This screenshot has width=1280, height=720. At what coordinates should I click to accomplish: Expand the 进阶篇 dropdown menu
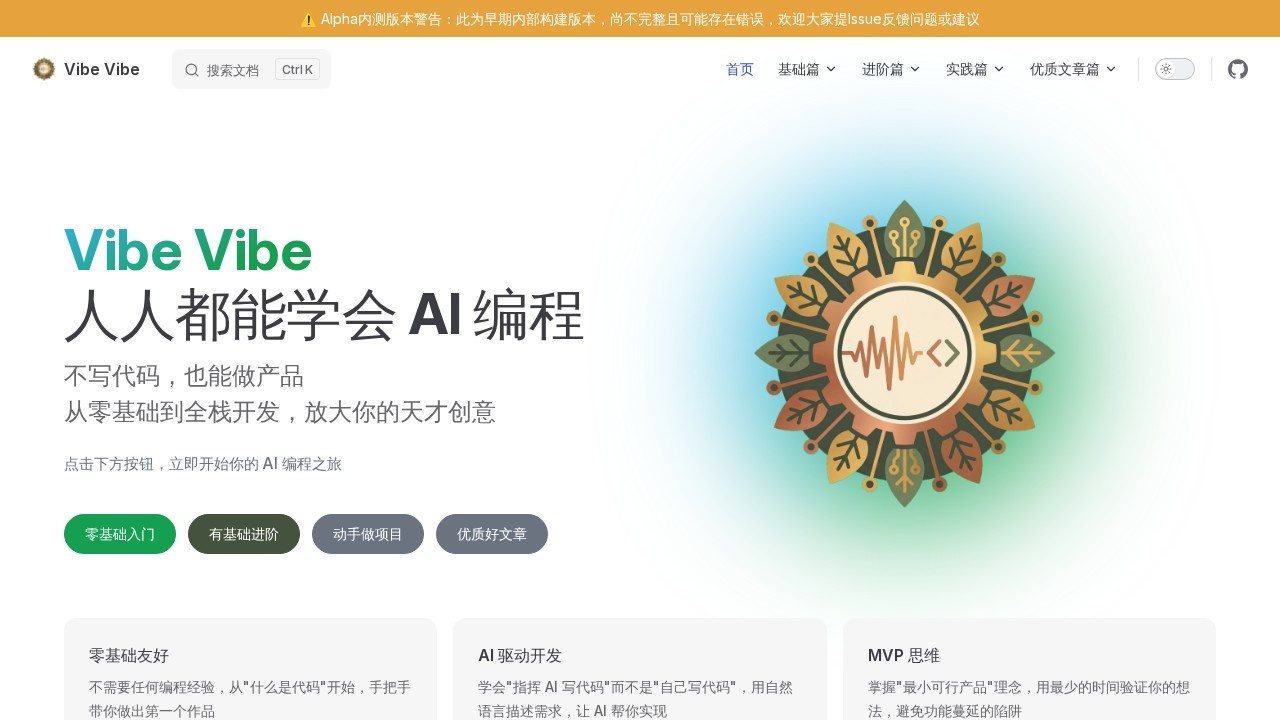click(x=891, y=69)
